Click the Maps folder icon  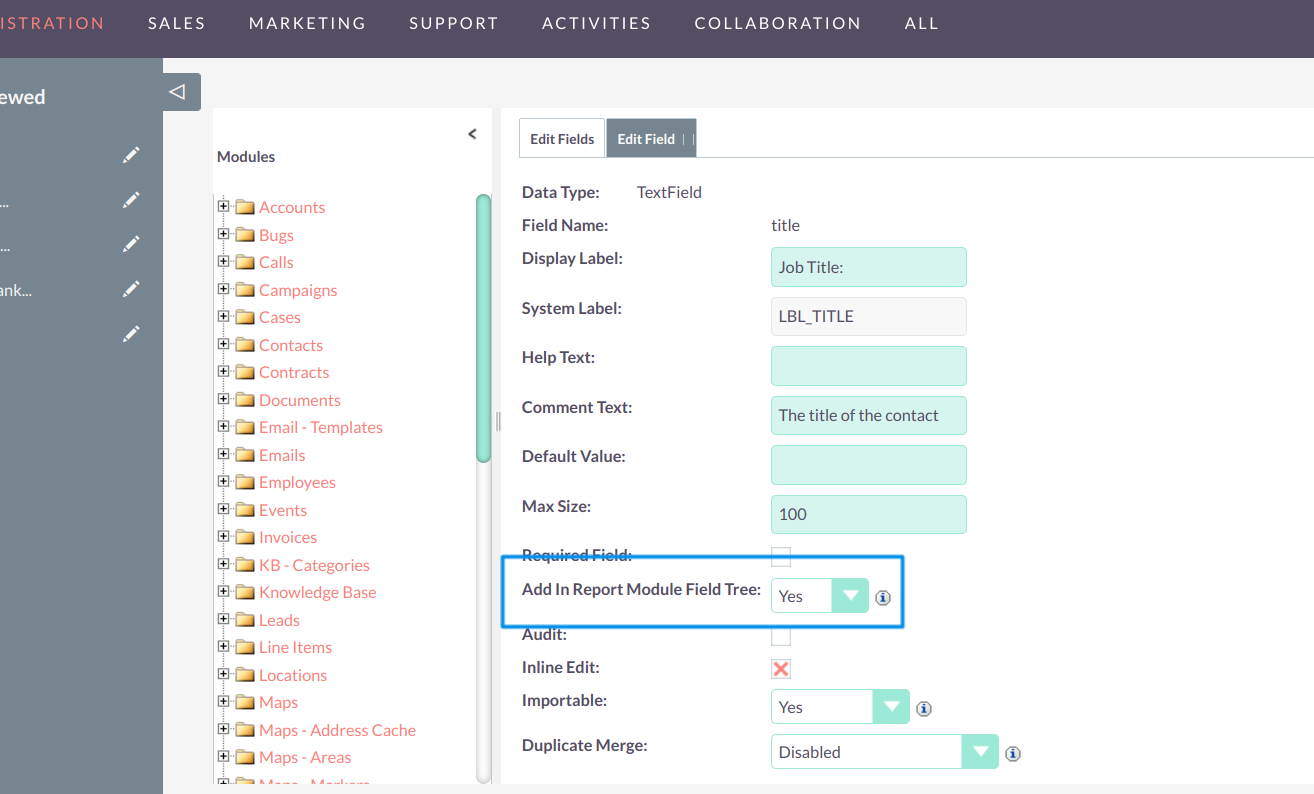pyautogui.click(x=245, y=702)
